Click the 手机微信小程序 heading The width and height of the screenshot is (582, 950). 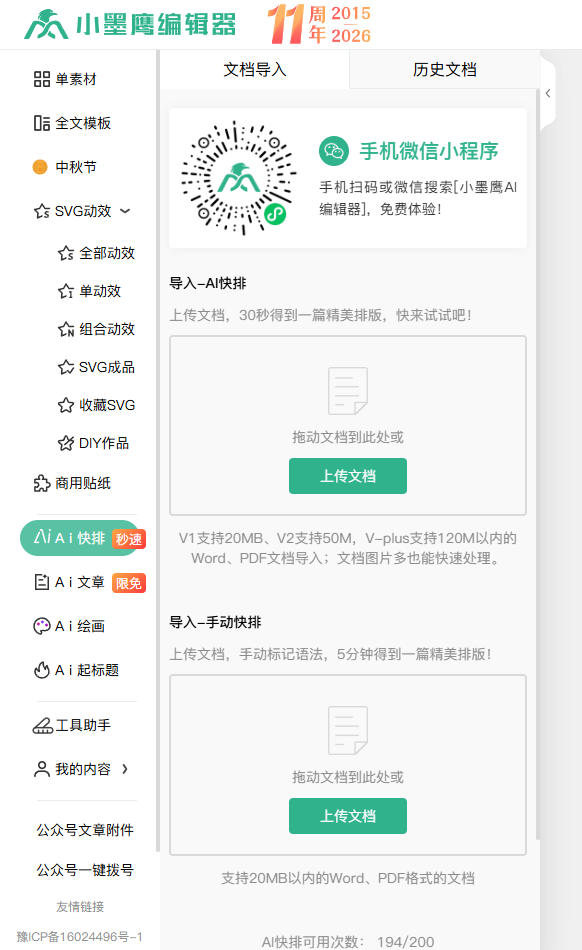[429, 151]
